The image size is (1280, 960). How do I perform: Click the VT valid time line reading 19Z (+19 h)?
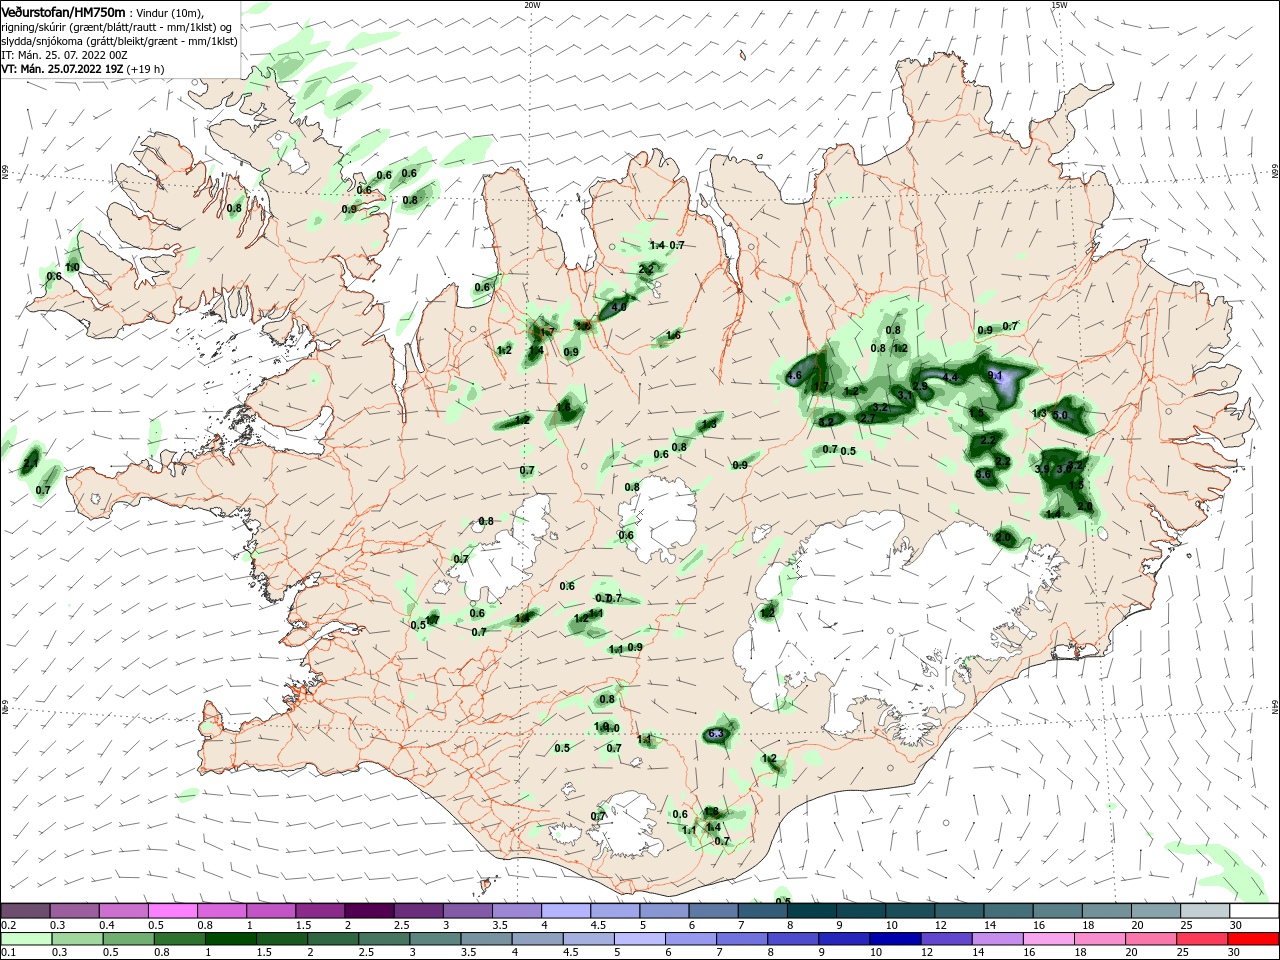[x=83, y=69]
